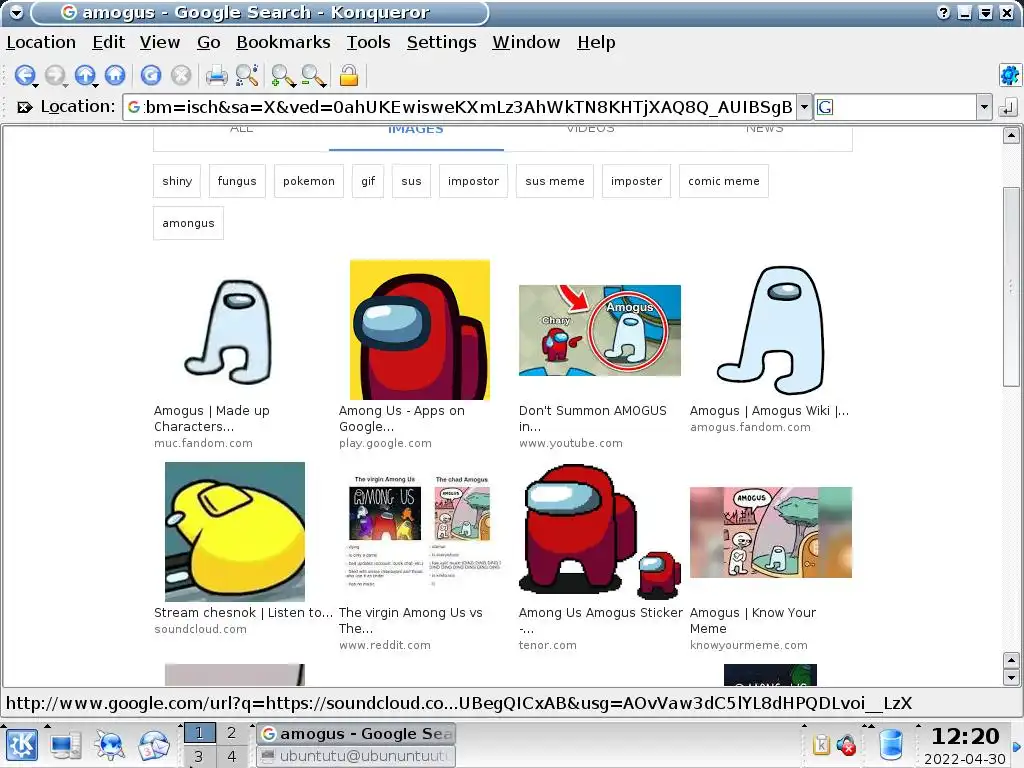Filter results by 'fungus' chip
1024x768 pixels.
237,181
